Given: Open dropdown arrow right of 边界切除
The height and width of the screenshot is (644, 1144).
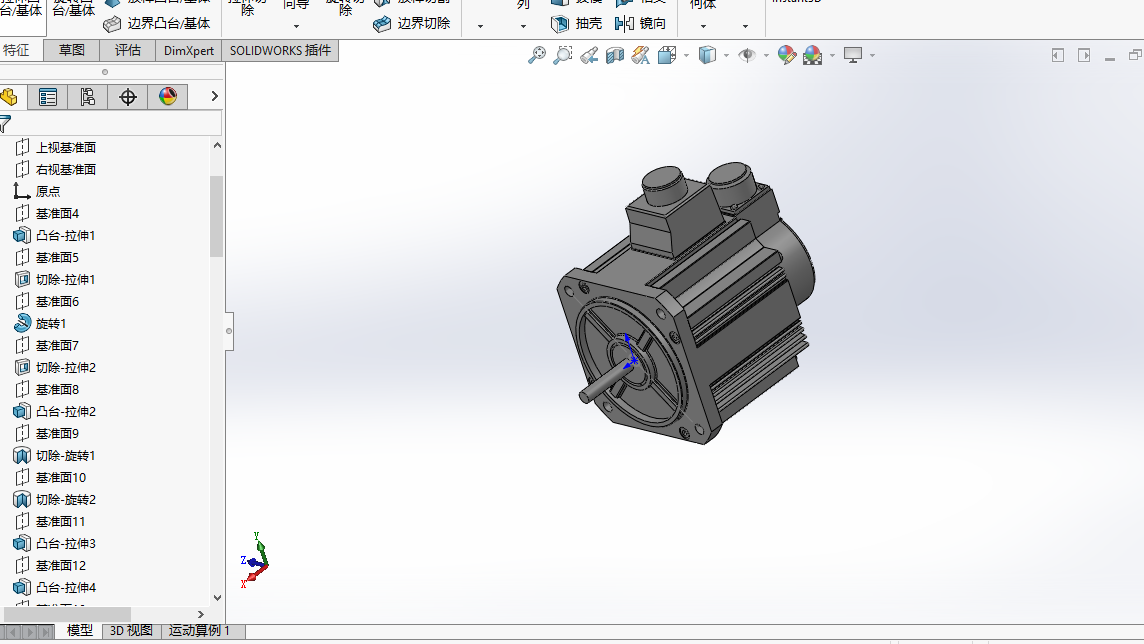Looking at the screenshot, I should (480, 26).
